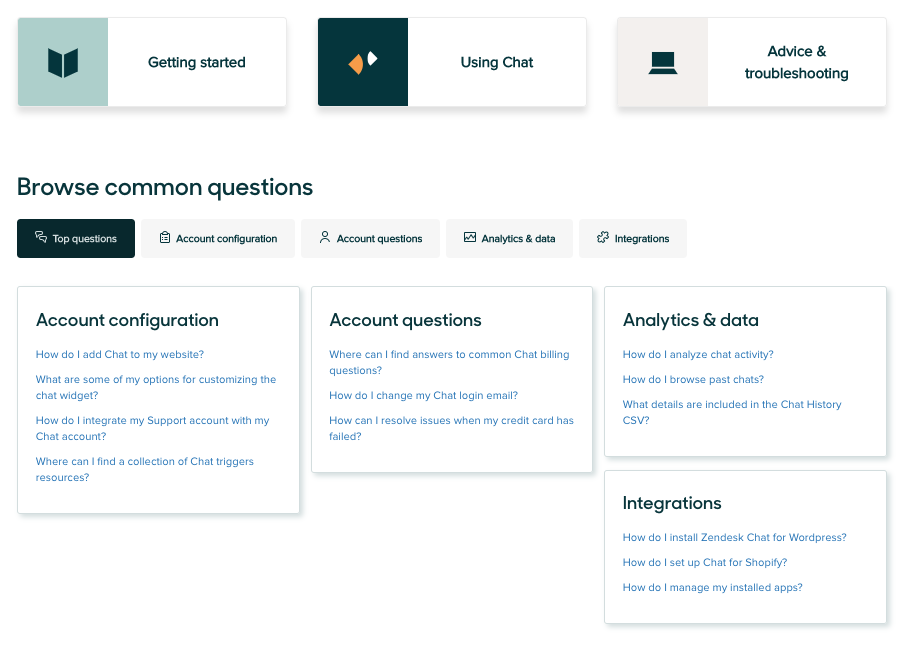Screen dimensions: 904x647
Task: Open 'How do I add Chat to my website?'
Action: 120,354
